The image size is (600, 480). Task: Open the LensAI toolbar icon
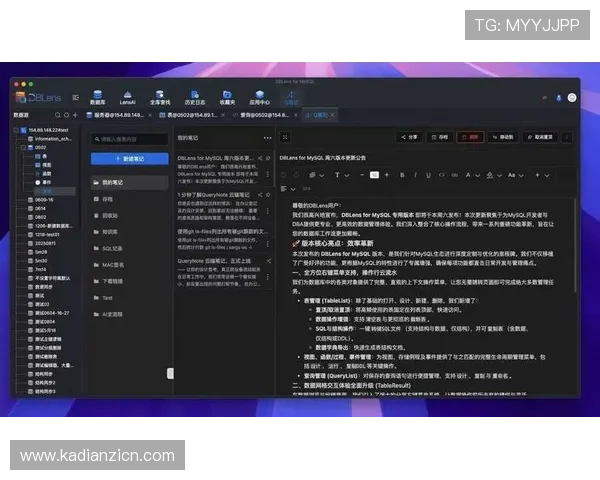tap(127, 97)
